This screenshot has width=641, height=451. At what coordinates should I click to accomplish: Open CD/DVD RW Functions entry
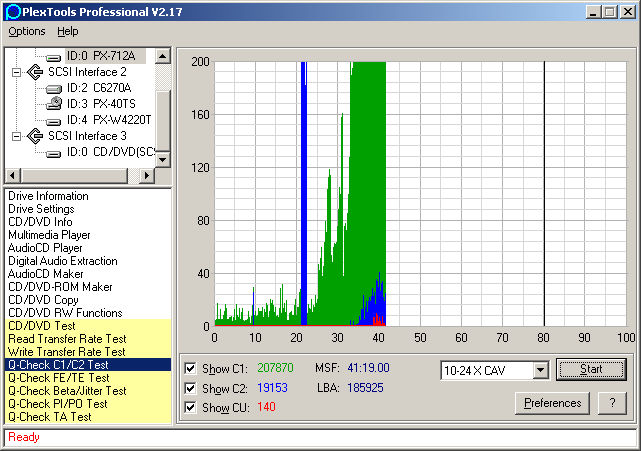(88, 313)
